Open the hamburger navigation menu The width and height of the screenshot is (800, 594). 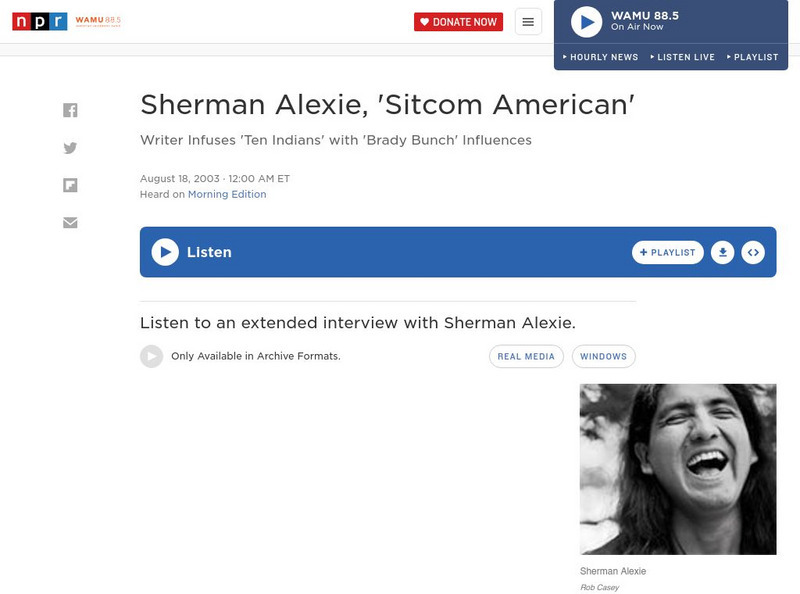pyautogui.click(x=527, y=20)
